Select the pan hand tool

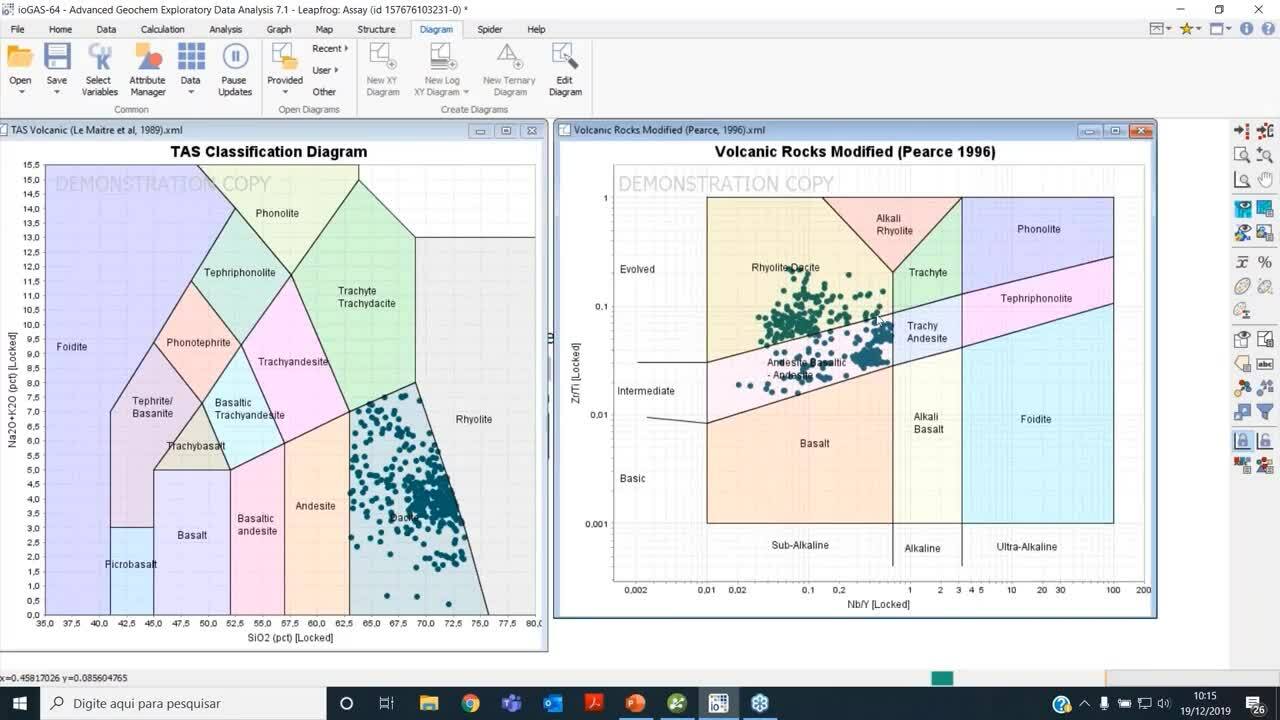click(x=1265, y=180)
